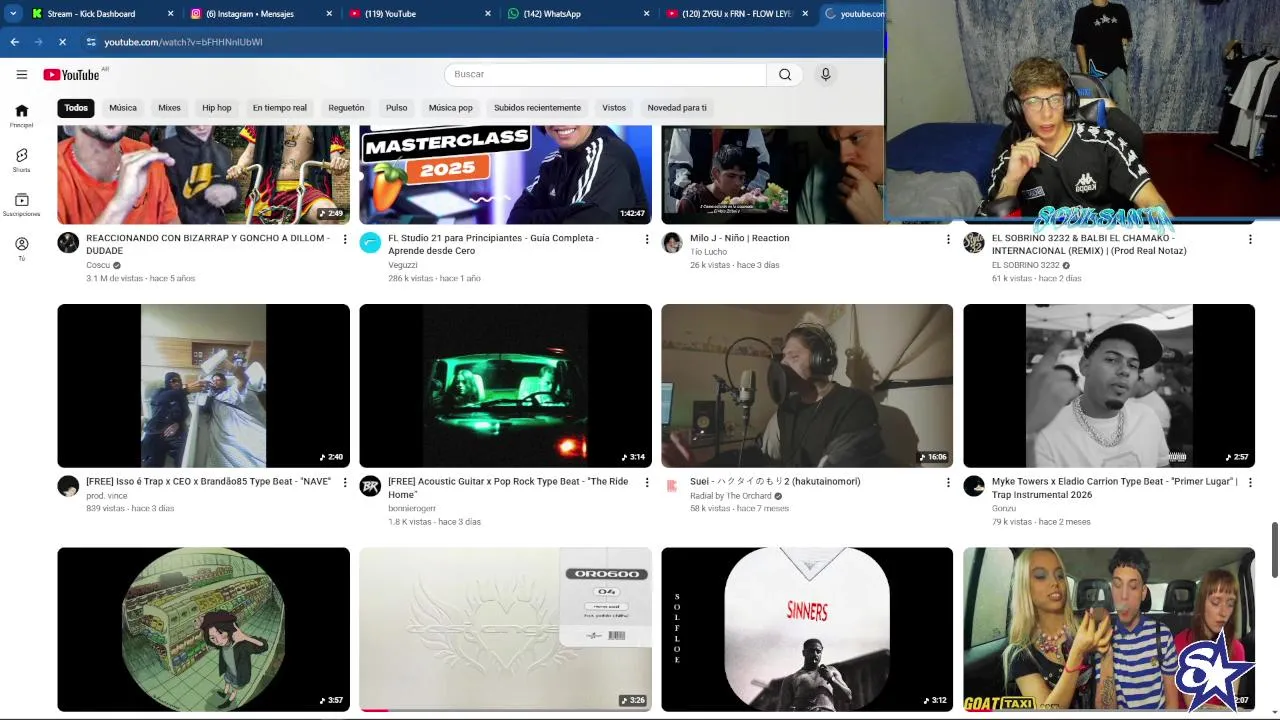The height and width of the screenshot is (720, 1280).
Task: Select the Mixes filter chip
Action: [169, 108]
